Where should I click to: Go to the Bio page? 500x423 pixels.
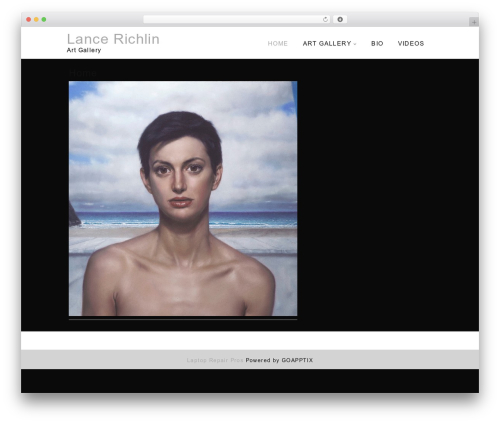377,44
